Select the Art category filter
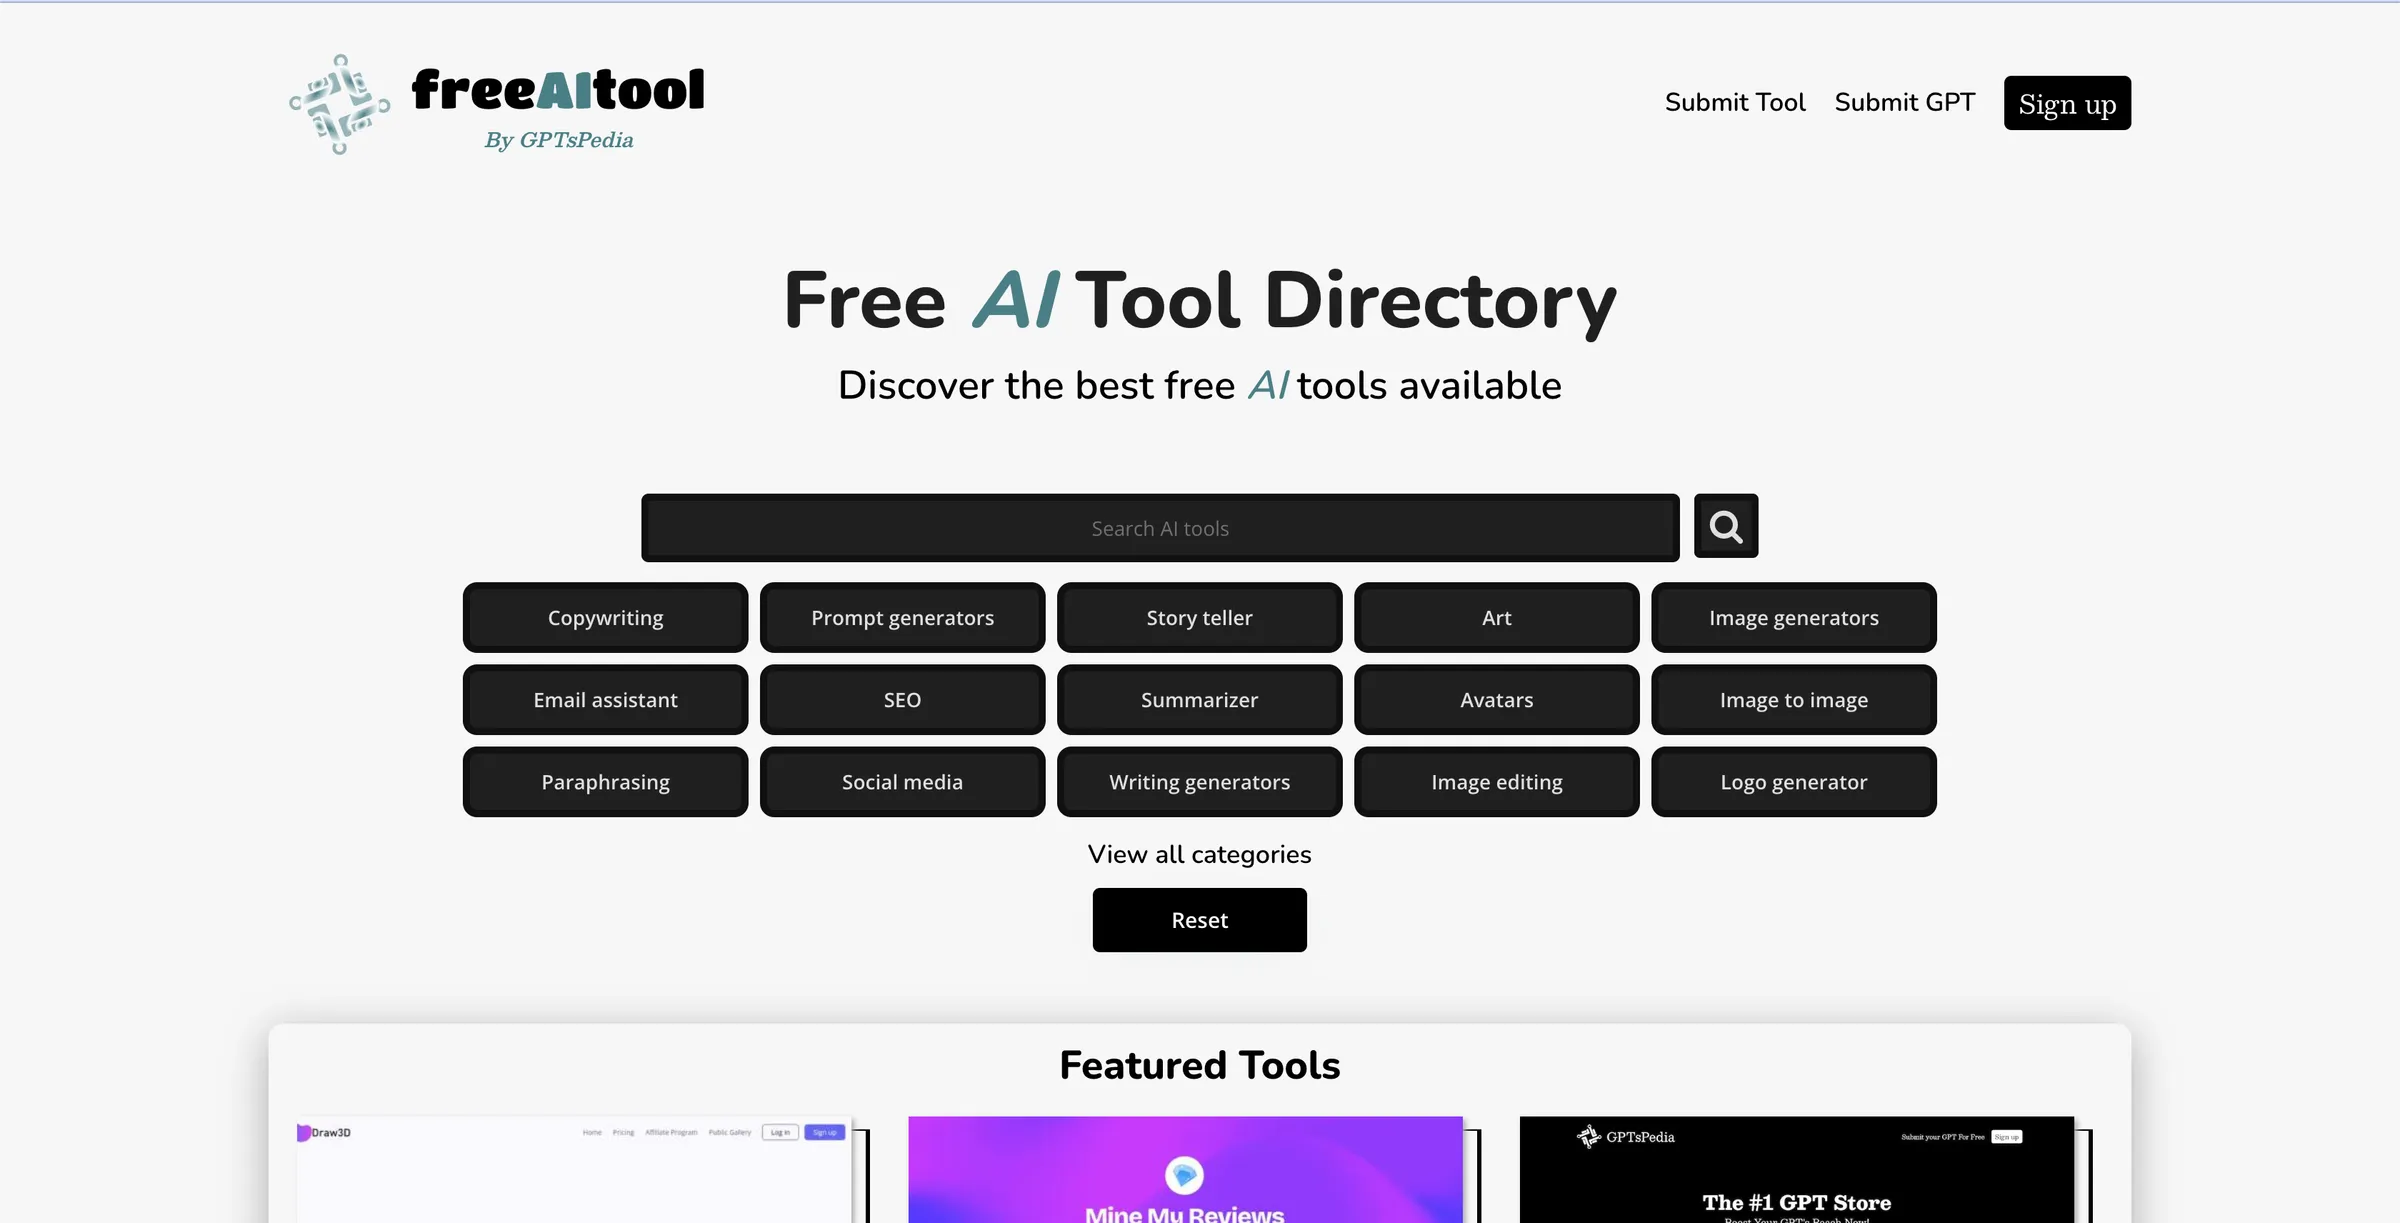 coord(1496,617)
